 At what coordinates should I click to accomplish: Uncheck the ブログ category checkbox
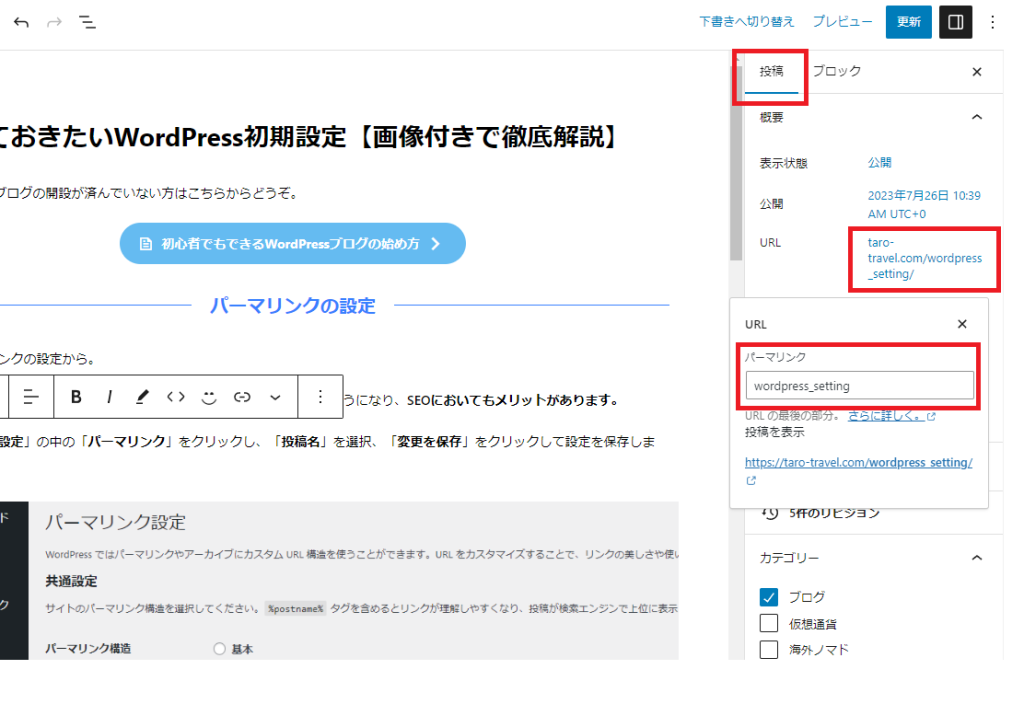coord(769,597)
